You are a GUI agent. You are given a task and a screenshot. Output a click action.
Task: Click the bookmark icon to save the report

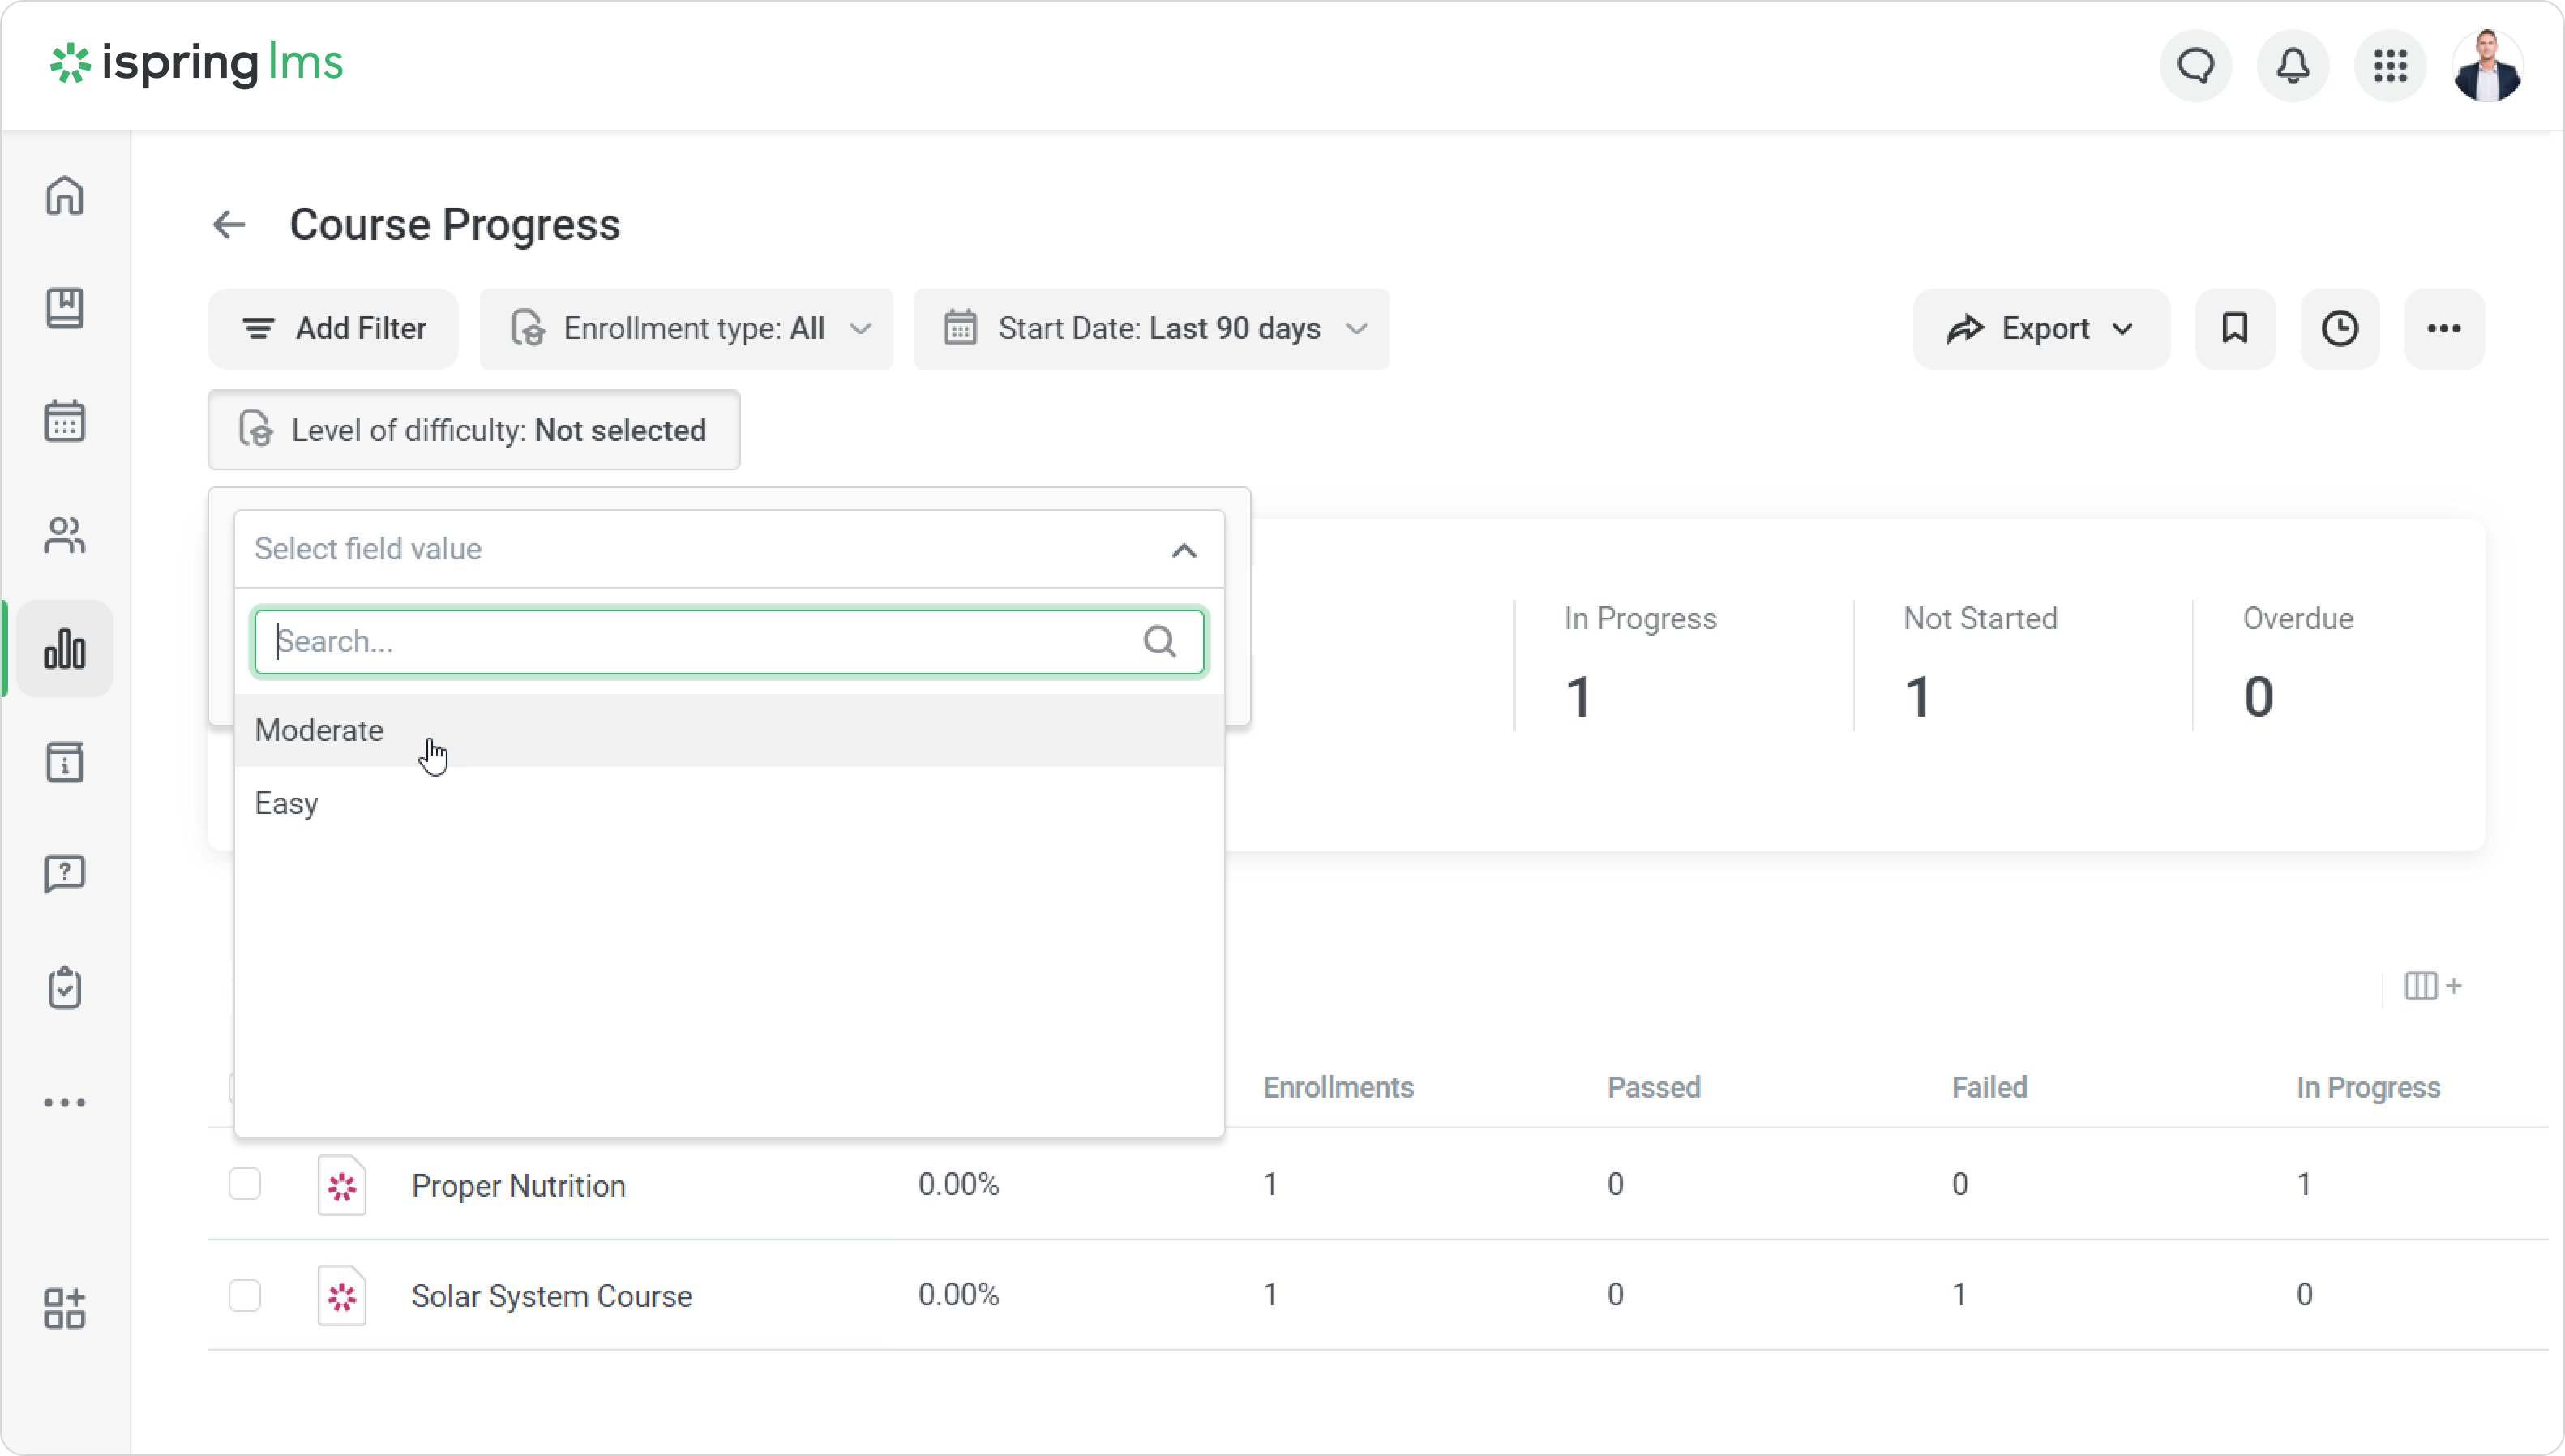pos(2234,329)
